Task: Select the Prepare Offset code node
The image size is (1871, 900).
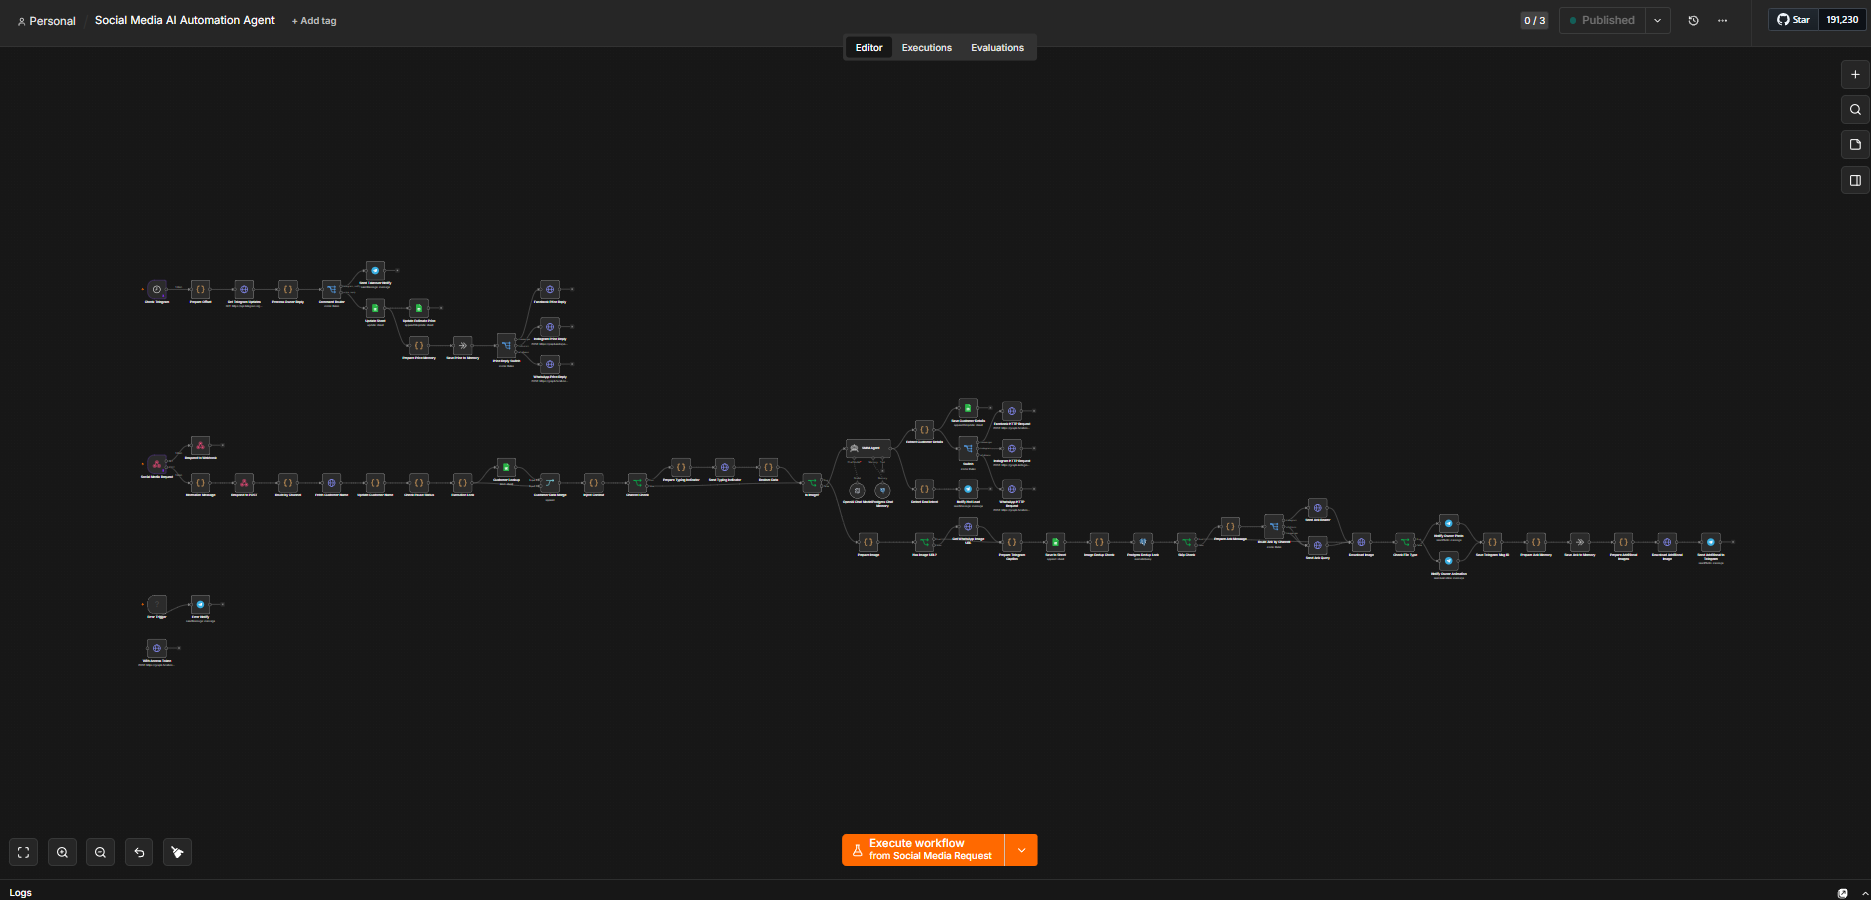Action: click(x=200, y=289)
